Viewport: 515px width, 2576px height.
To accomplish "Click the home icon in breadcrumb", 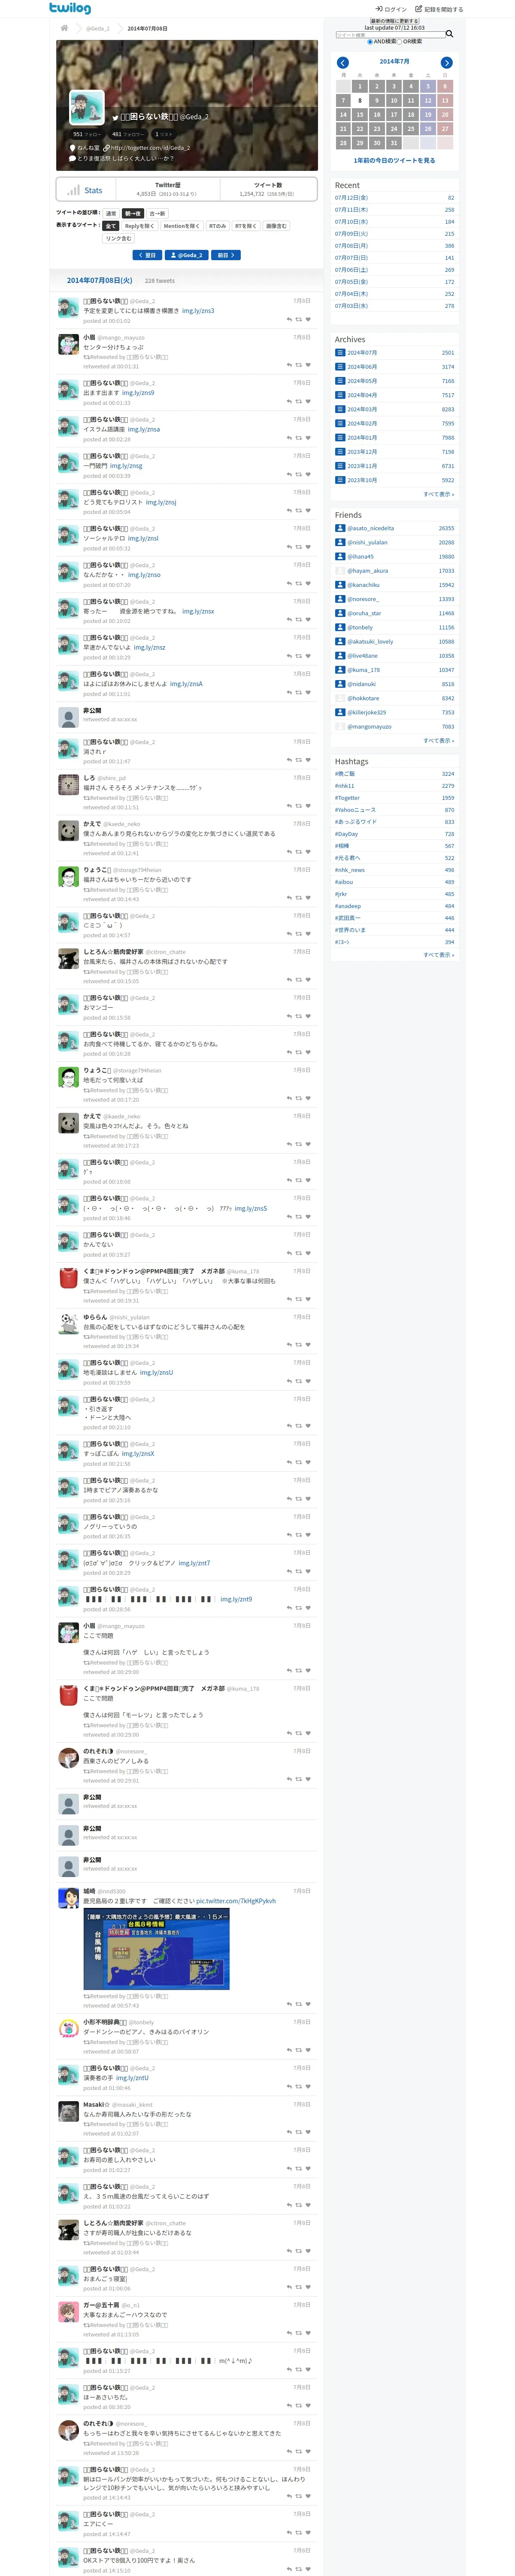I will (64, 28).
